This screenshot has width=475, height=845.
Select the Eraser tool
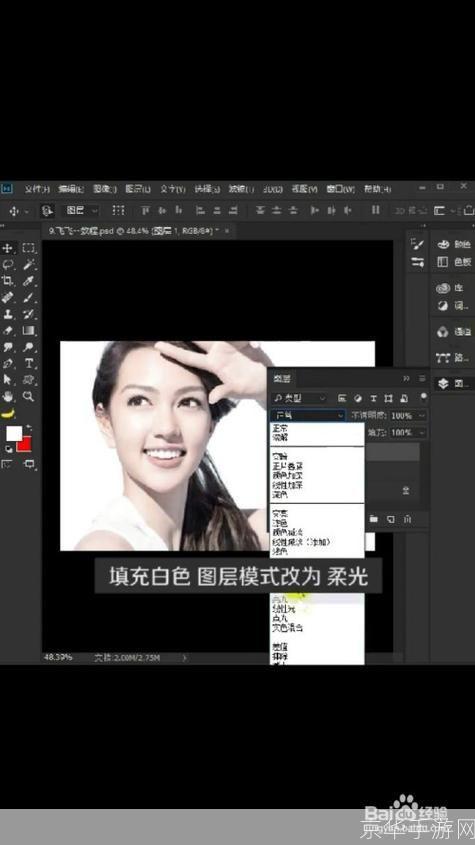pos(8,330)
